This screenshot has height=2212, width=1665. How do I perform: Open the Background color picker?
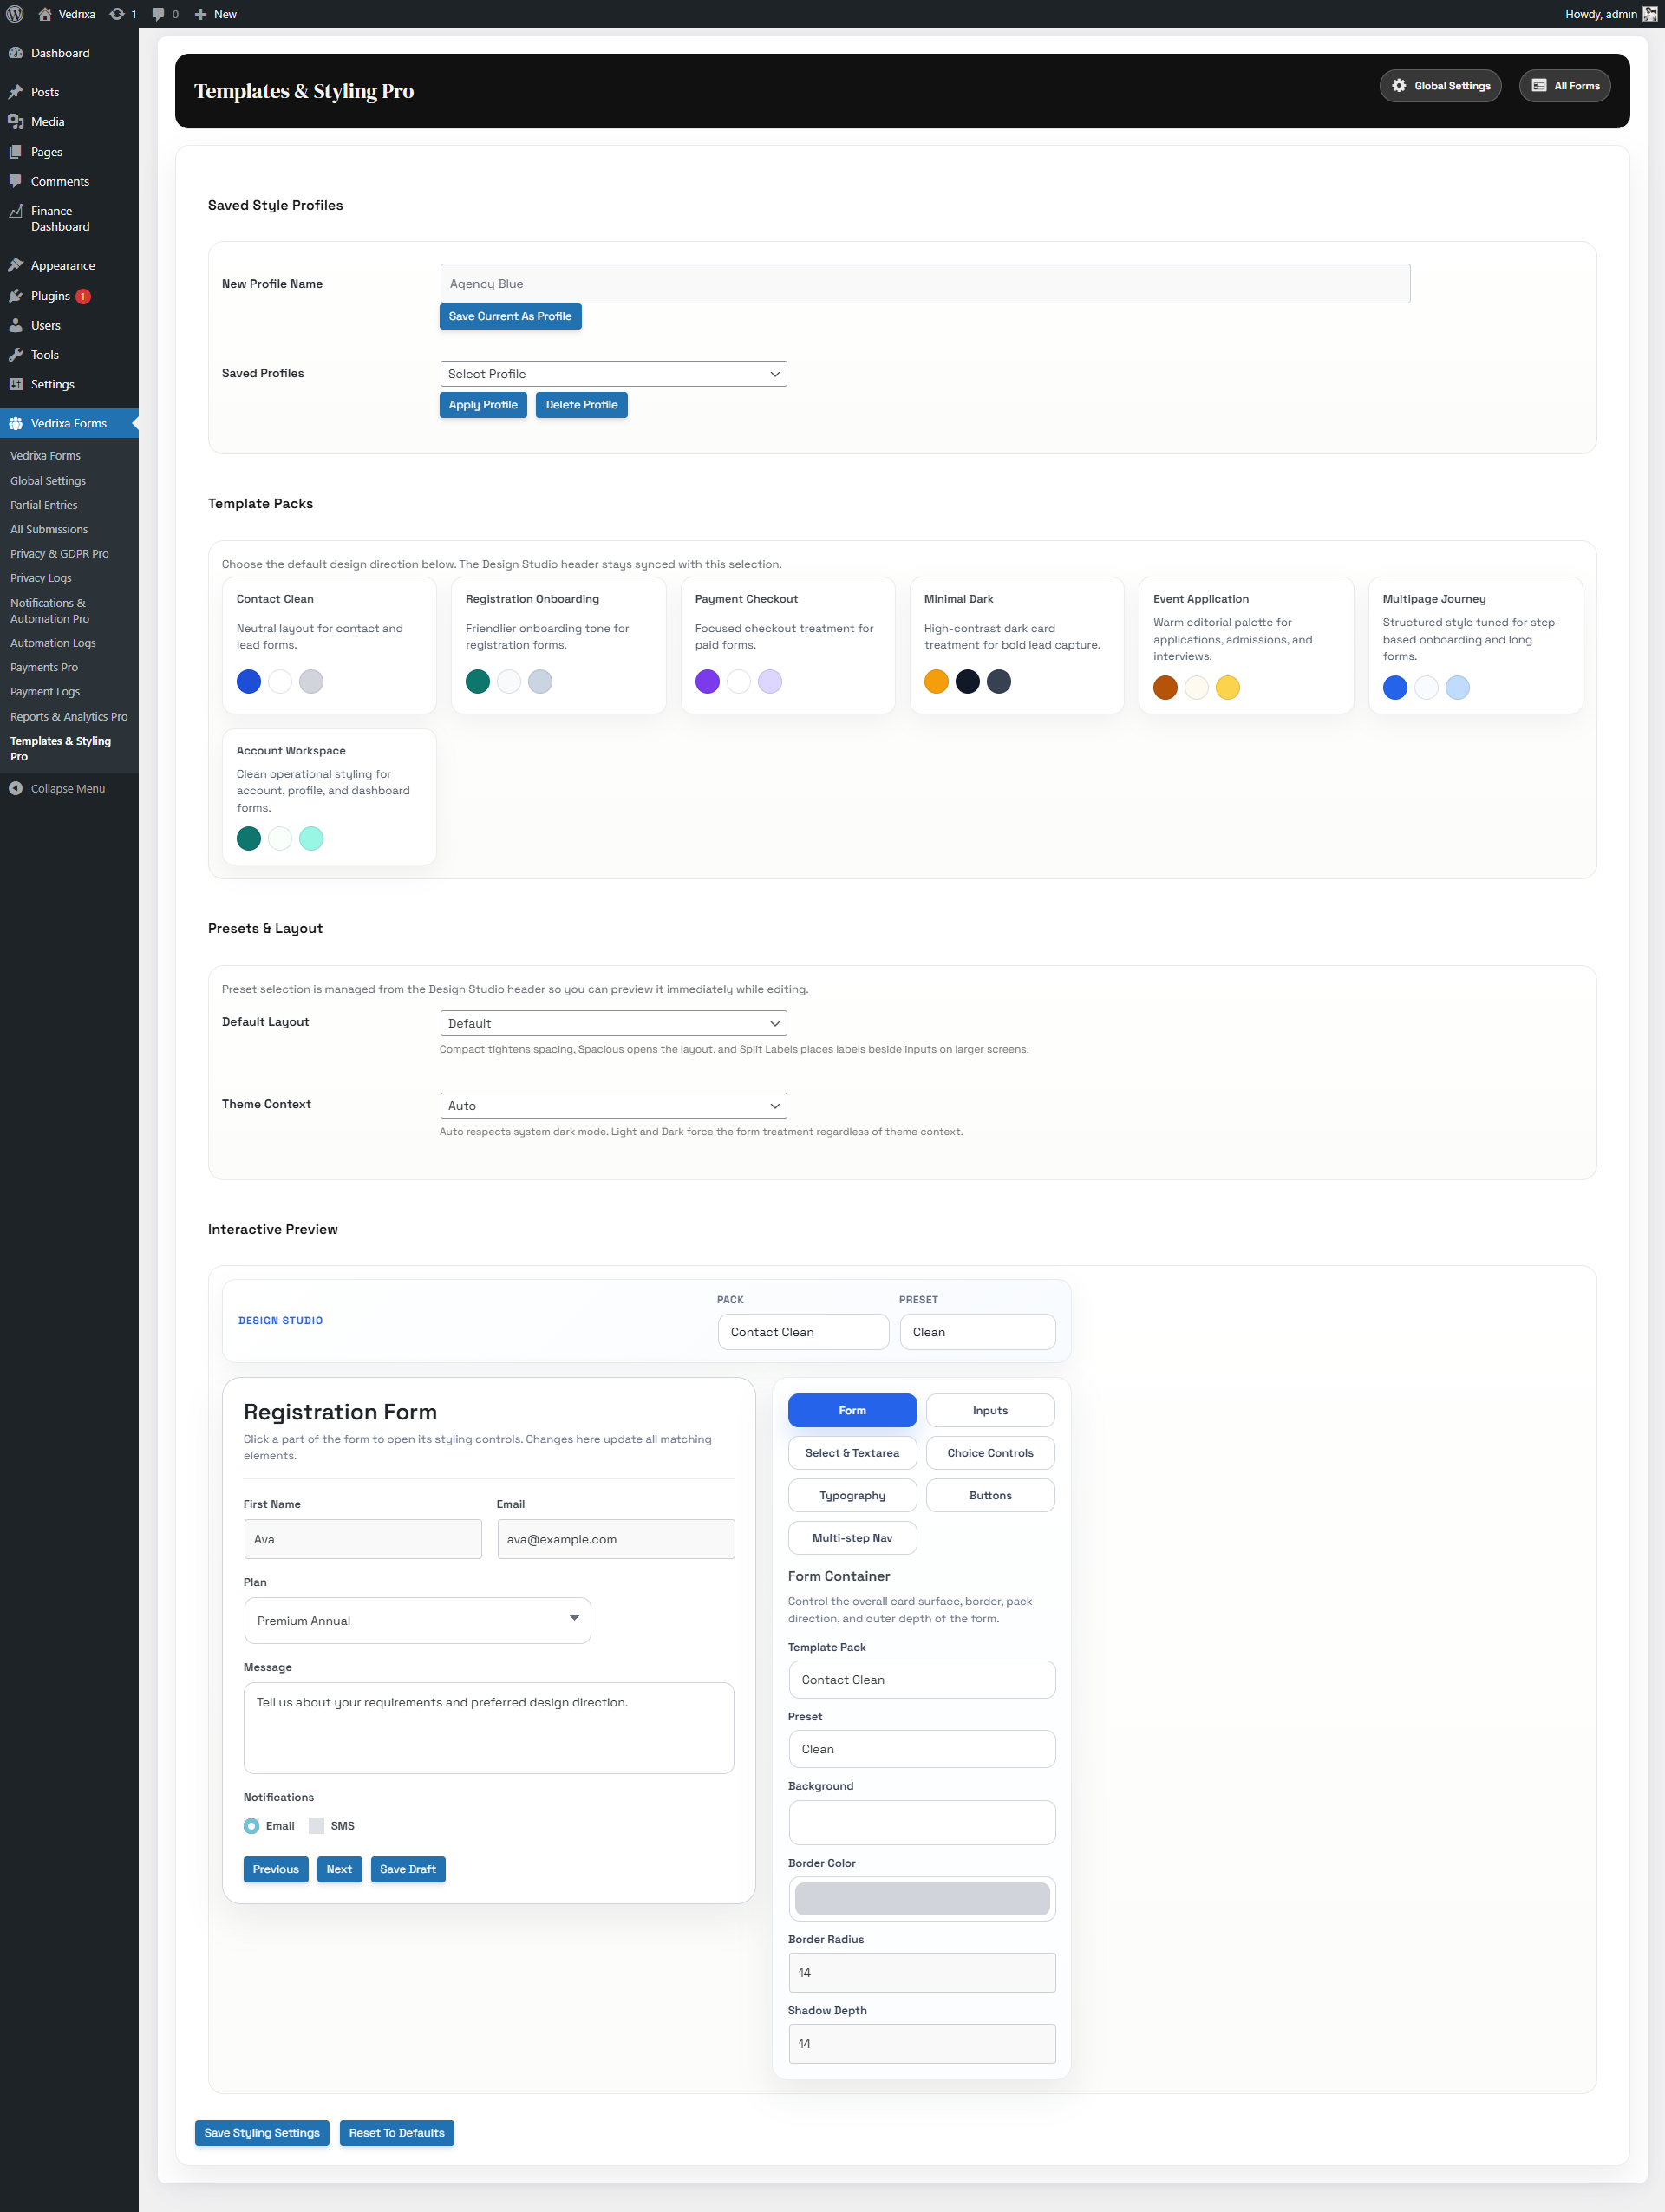(921, 1822)
